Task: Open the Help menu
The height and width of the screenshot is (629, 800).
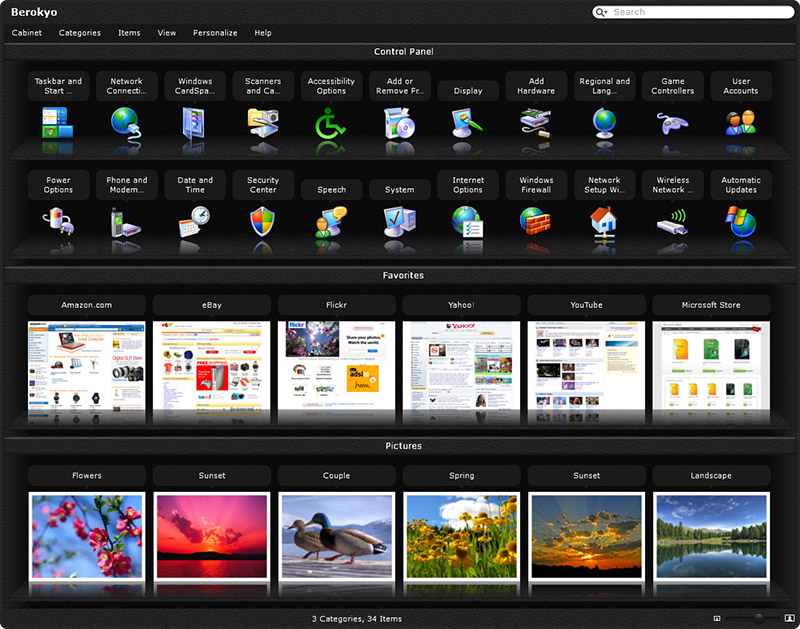Action: click(x=263, y=33)
